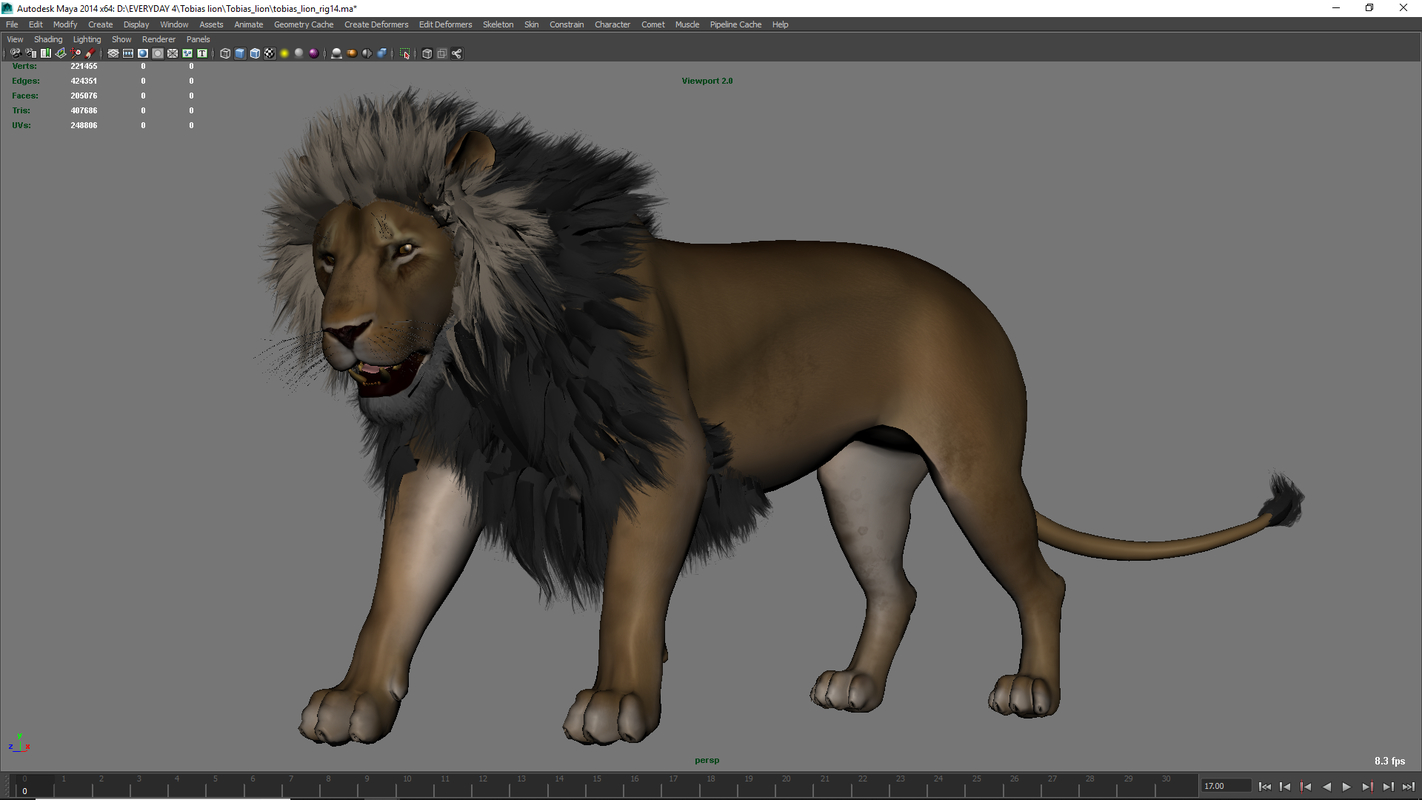This screenshot has height=800, width=1422.
Task: Open the Shading menu
Action: 48,39
